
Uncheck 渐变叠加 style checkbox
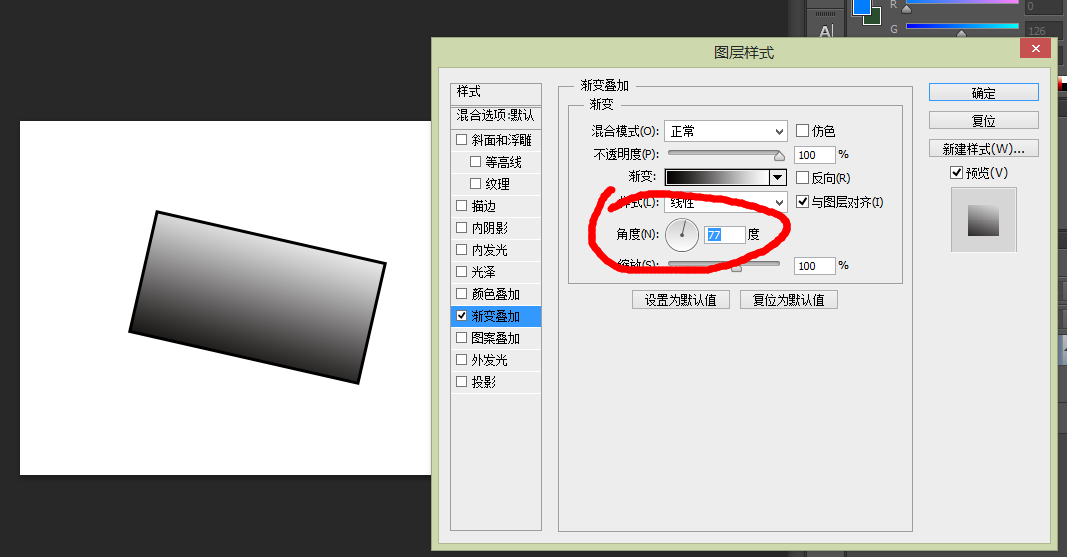tap(461, 316)
